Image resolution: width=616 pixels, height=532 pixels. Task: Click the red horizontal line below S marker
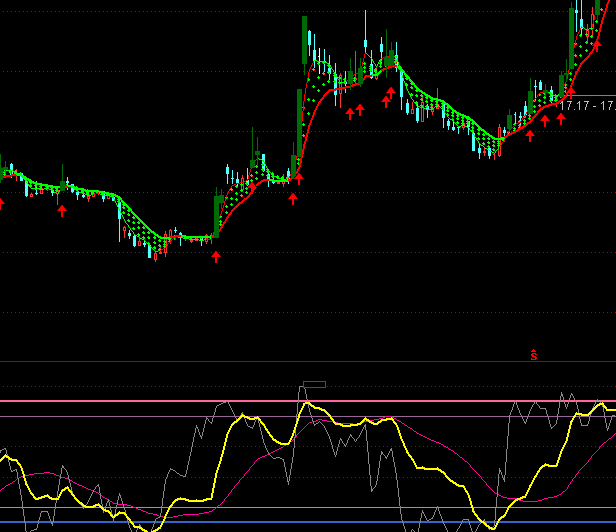300,361
